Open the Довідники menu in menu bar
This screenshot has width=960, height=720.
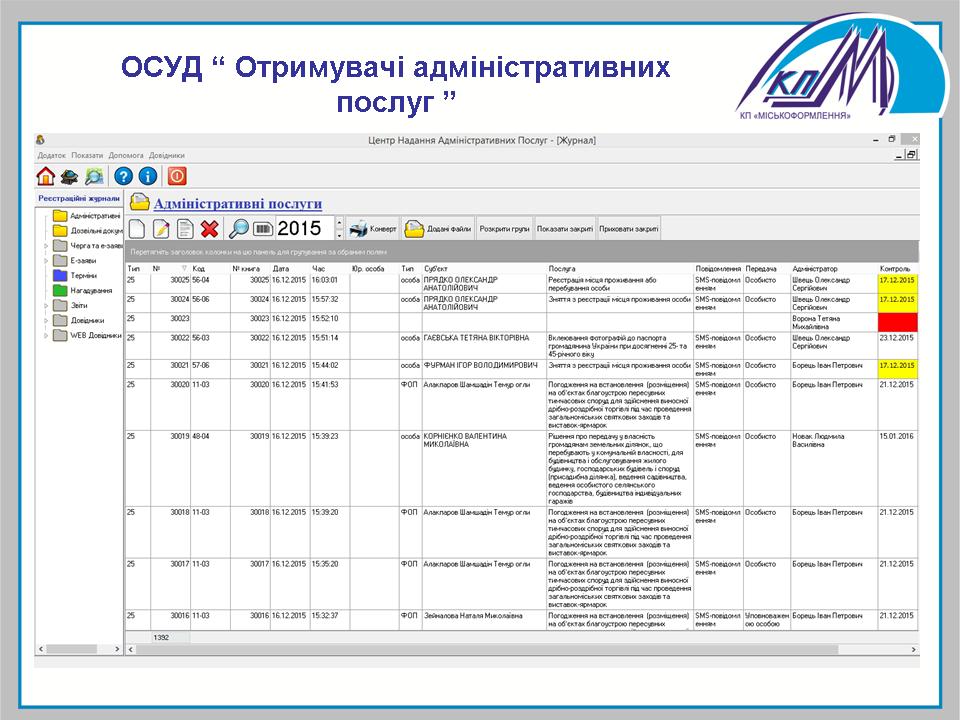click(x=167, y=156)
